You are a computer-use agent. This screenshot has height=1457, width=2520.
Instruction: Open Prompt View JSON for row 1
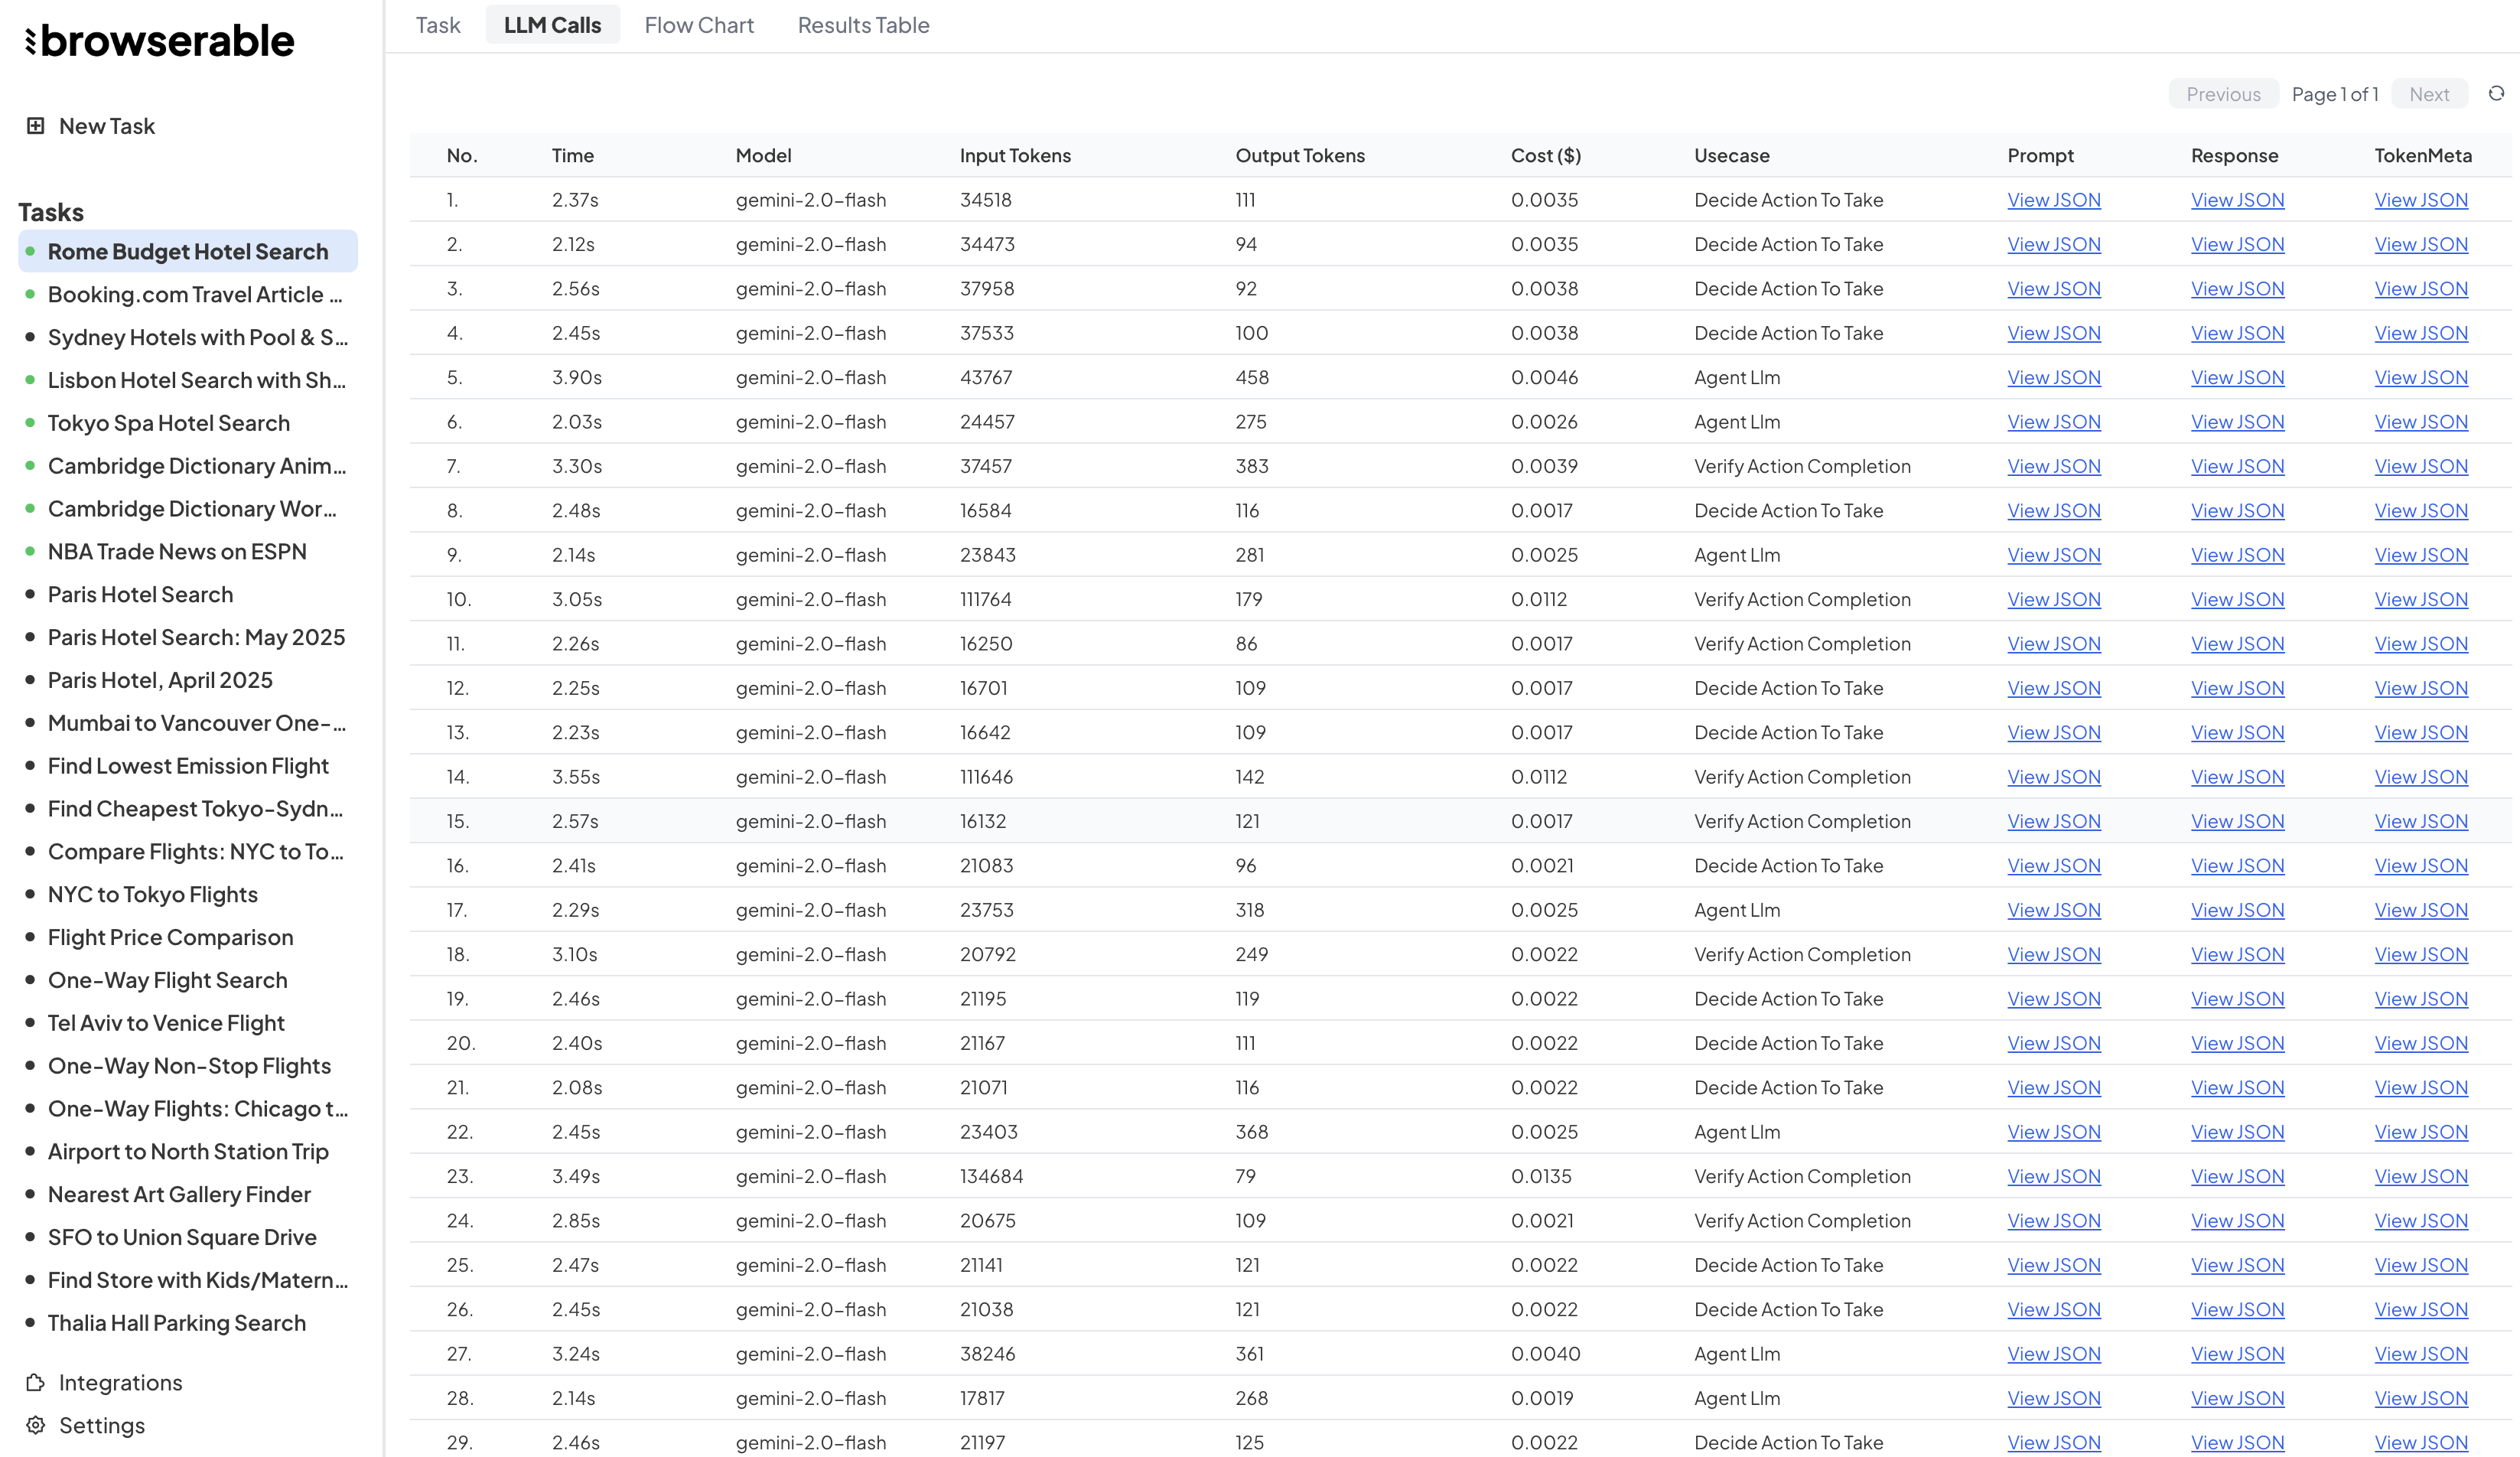point(2053,200)
